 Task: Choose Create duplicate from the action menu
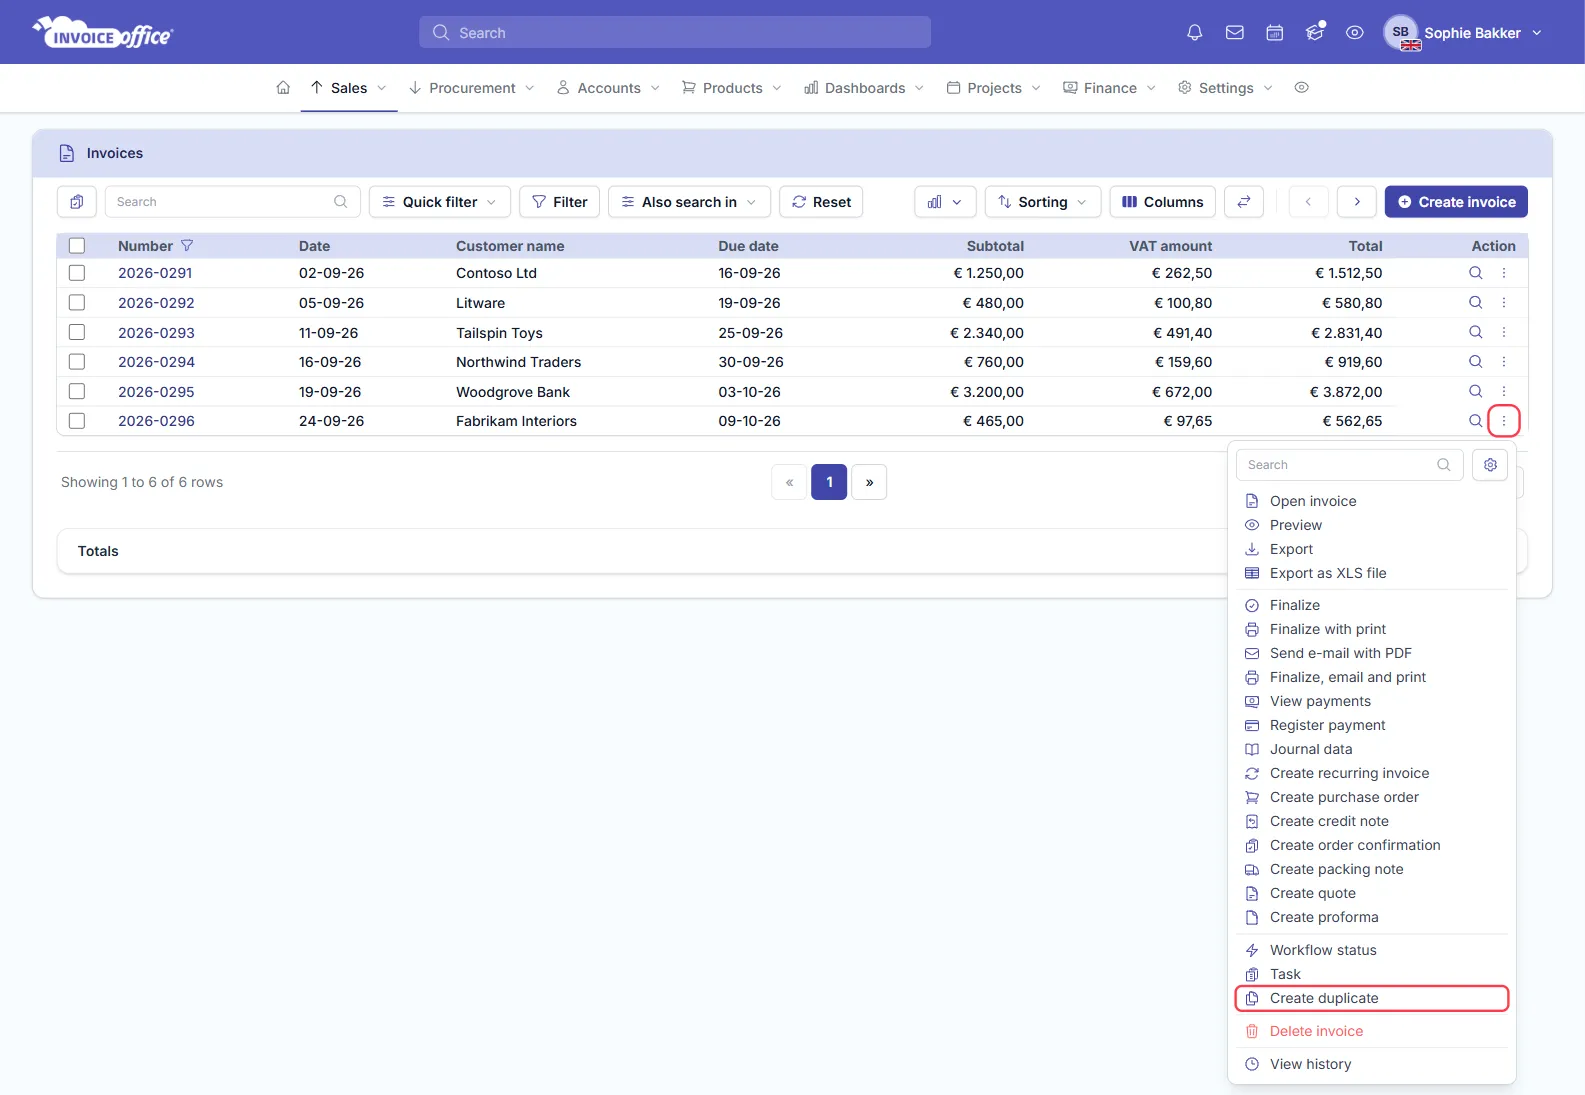1372,998
